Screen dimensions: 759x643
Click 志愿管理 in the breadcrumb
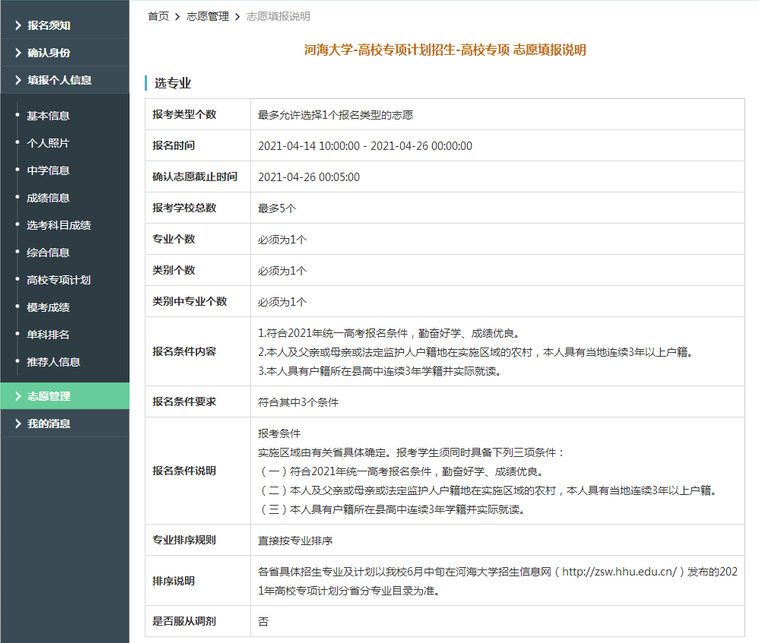coord(207,17)
